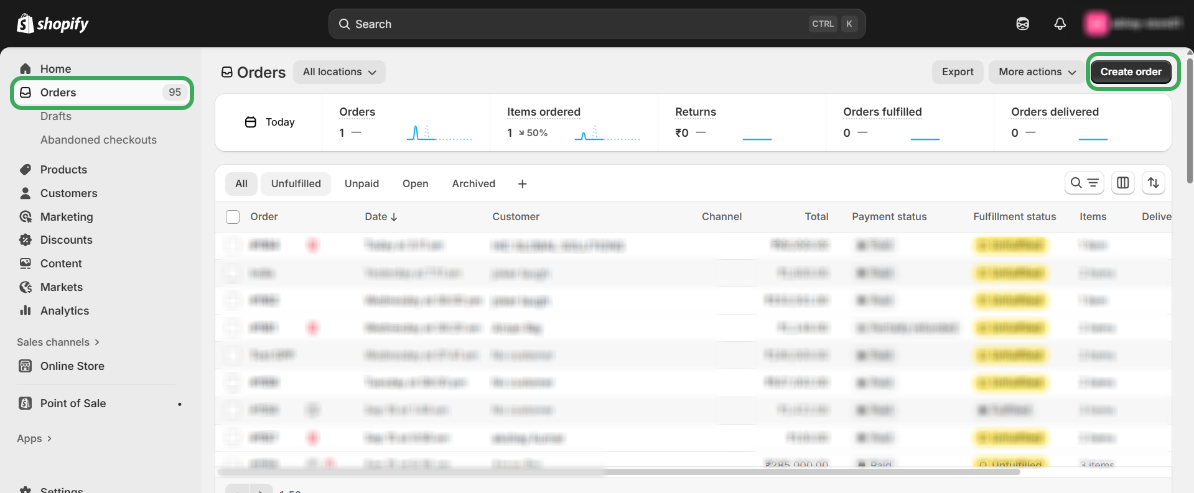
Task: Click the add new view plus icon
Action: coord(522,184)
